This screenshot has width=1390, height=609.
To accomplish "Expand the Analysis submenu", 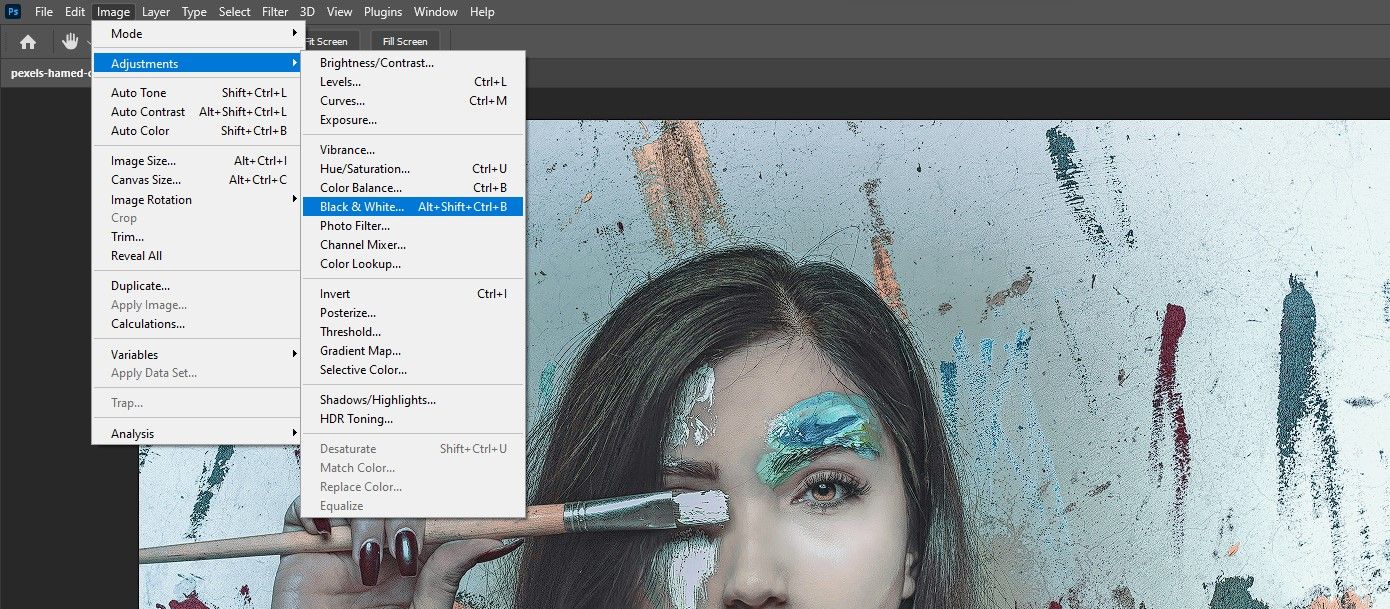I will [197, 434].
